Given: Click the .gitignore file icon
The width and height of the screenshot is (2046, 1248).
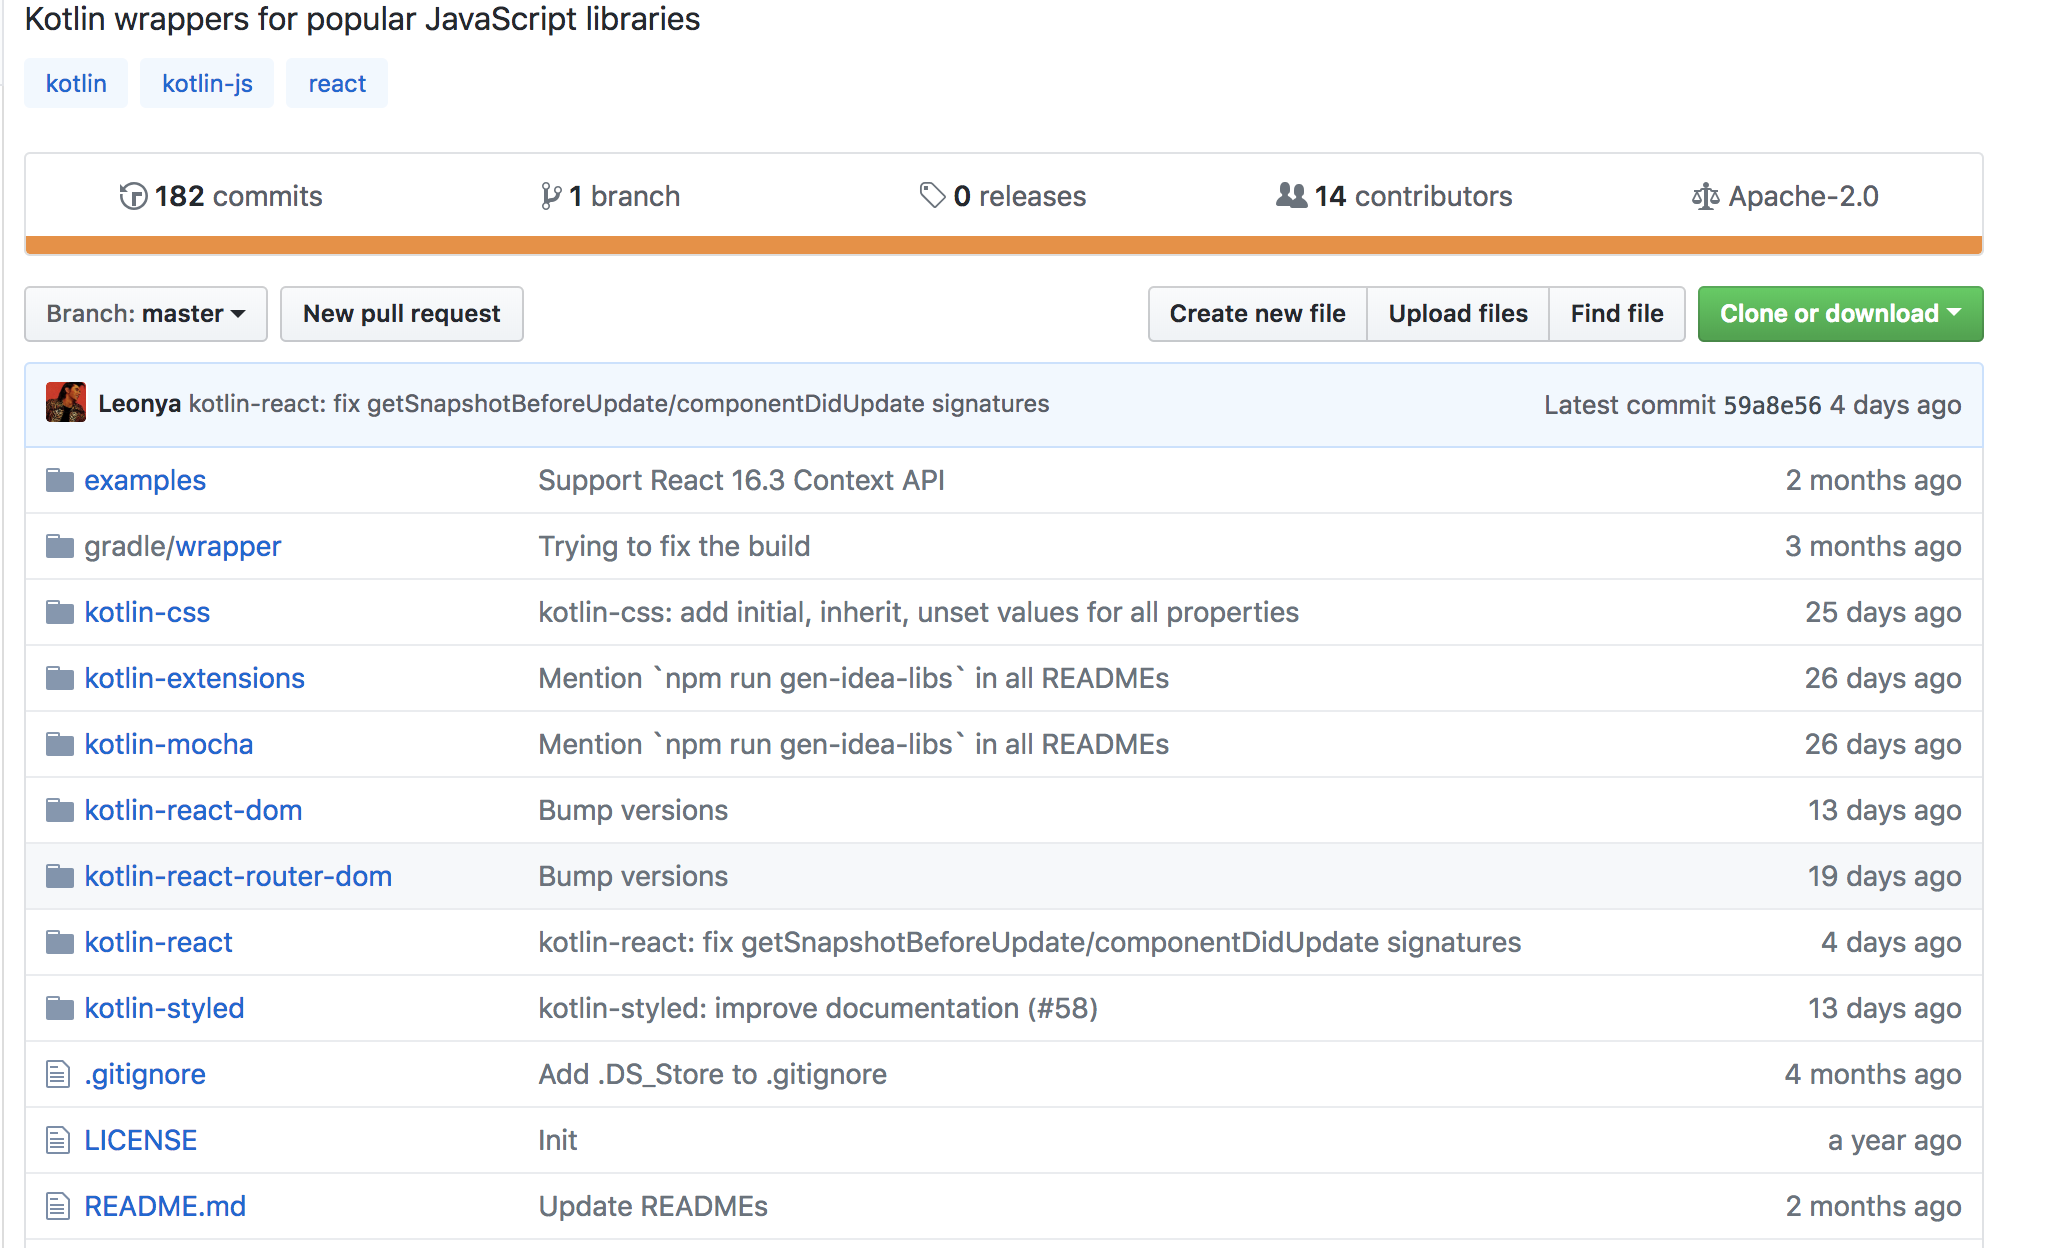Looking at the screenshot, I should click(58, 1074).
